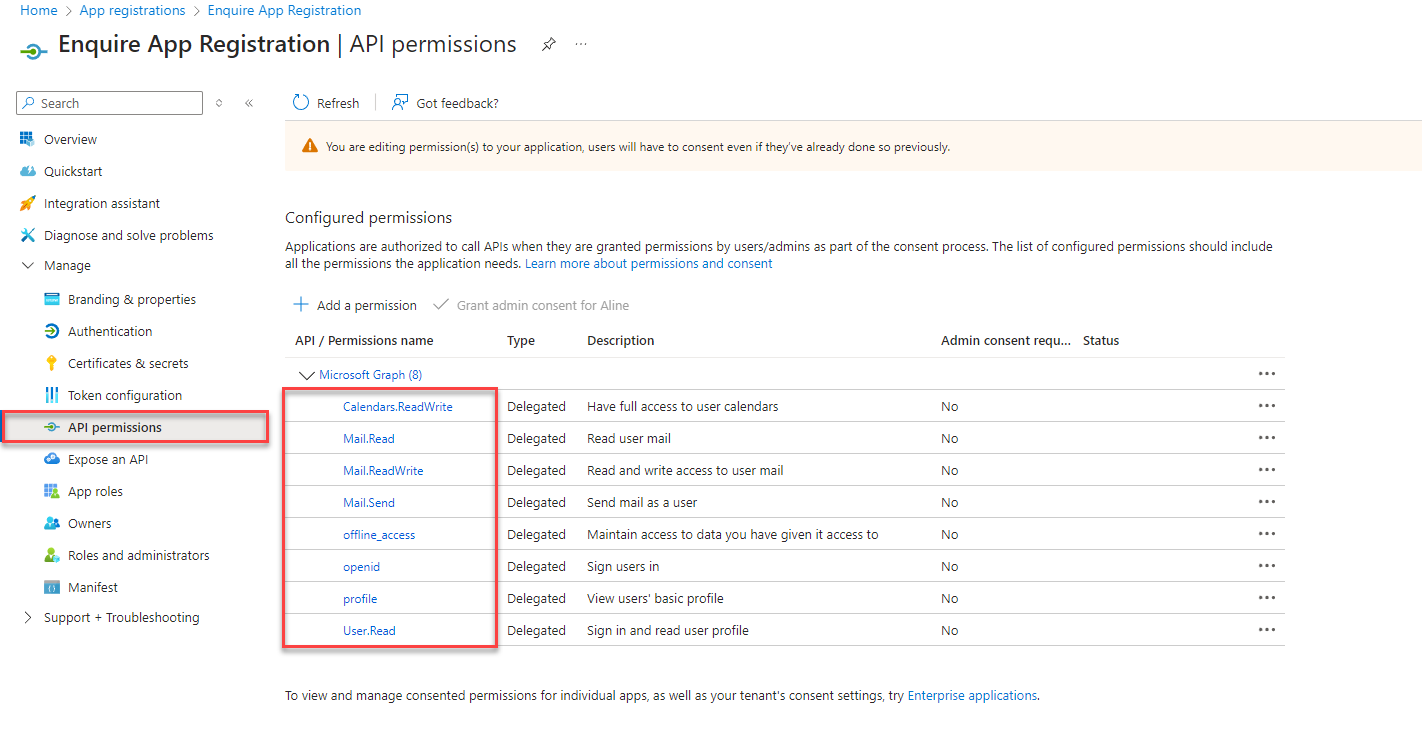Open the ellipsis menu for the profile row

click(1267, 598)
